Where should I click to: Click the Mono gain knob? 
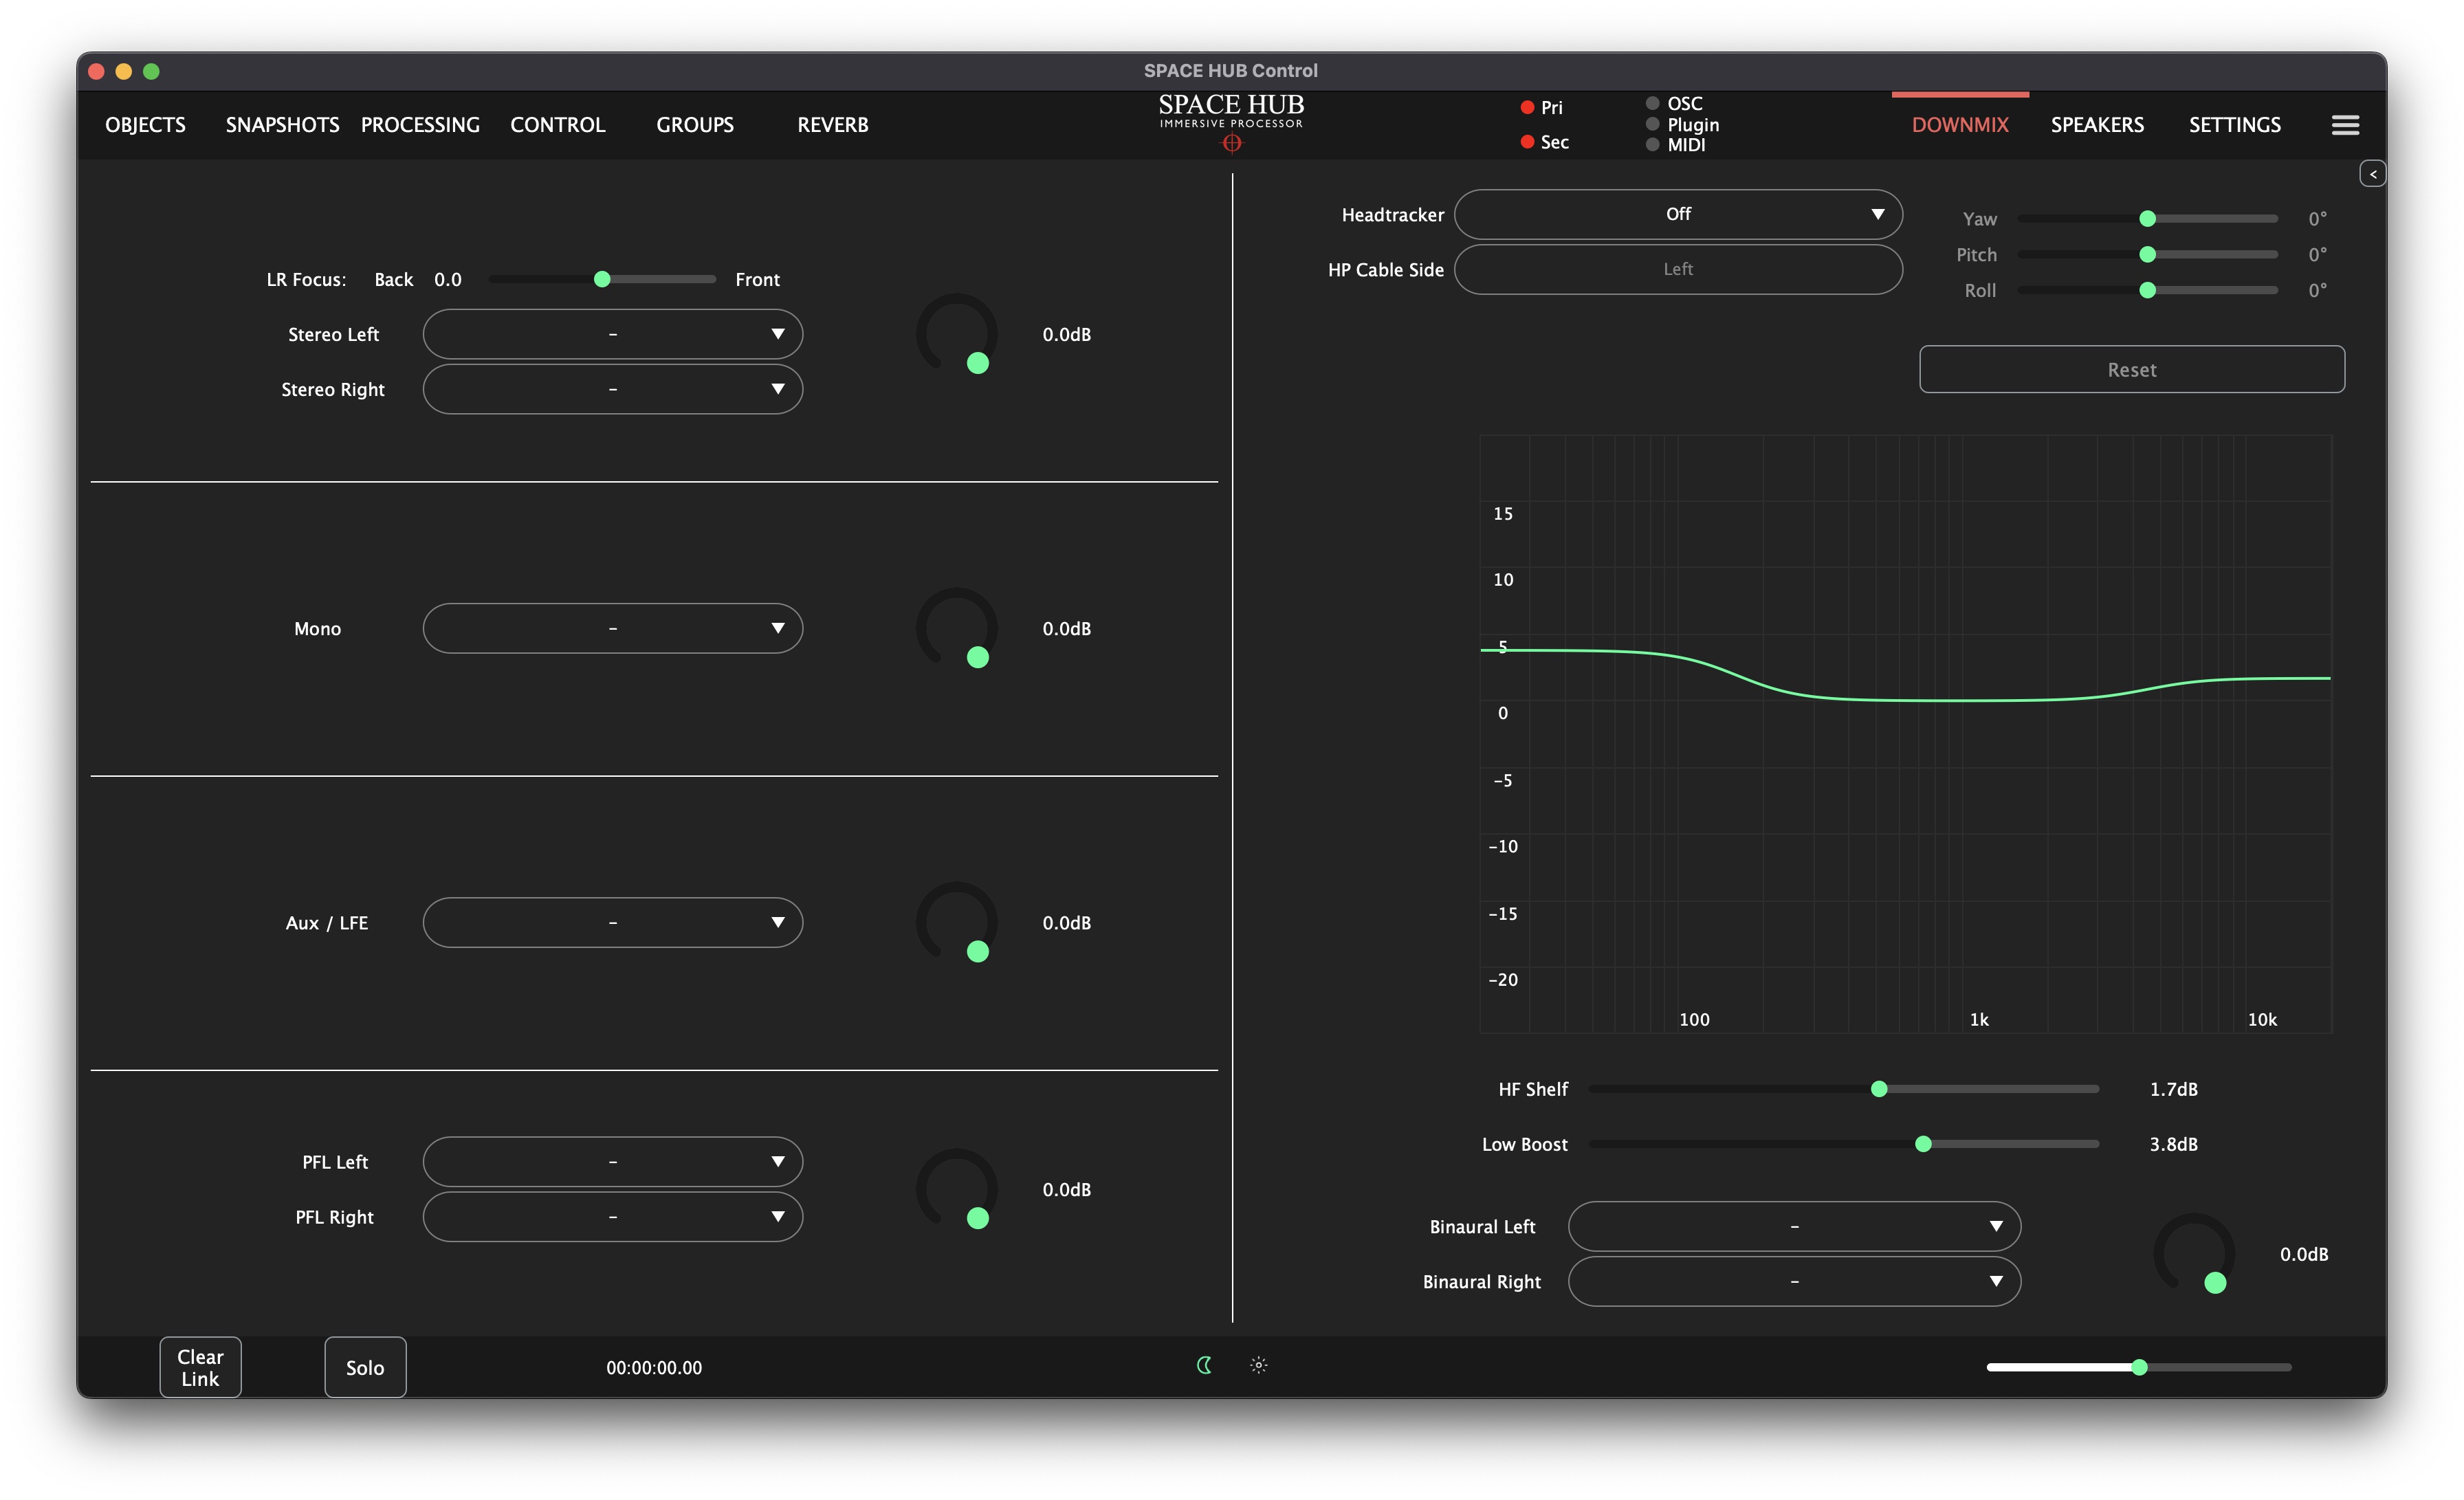pyautogui.click(x=957, y=628)
